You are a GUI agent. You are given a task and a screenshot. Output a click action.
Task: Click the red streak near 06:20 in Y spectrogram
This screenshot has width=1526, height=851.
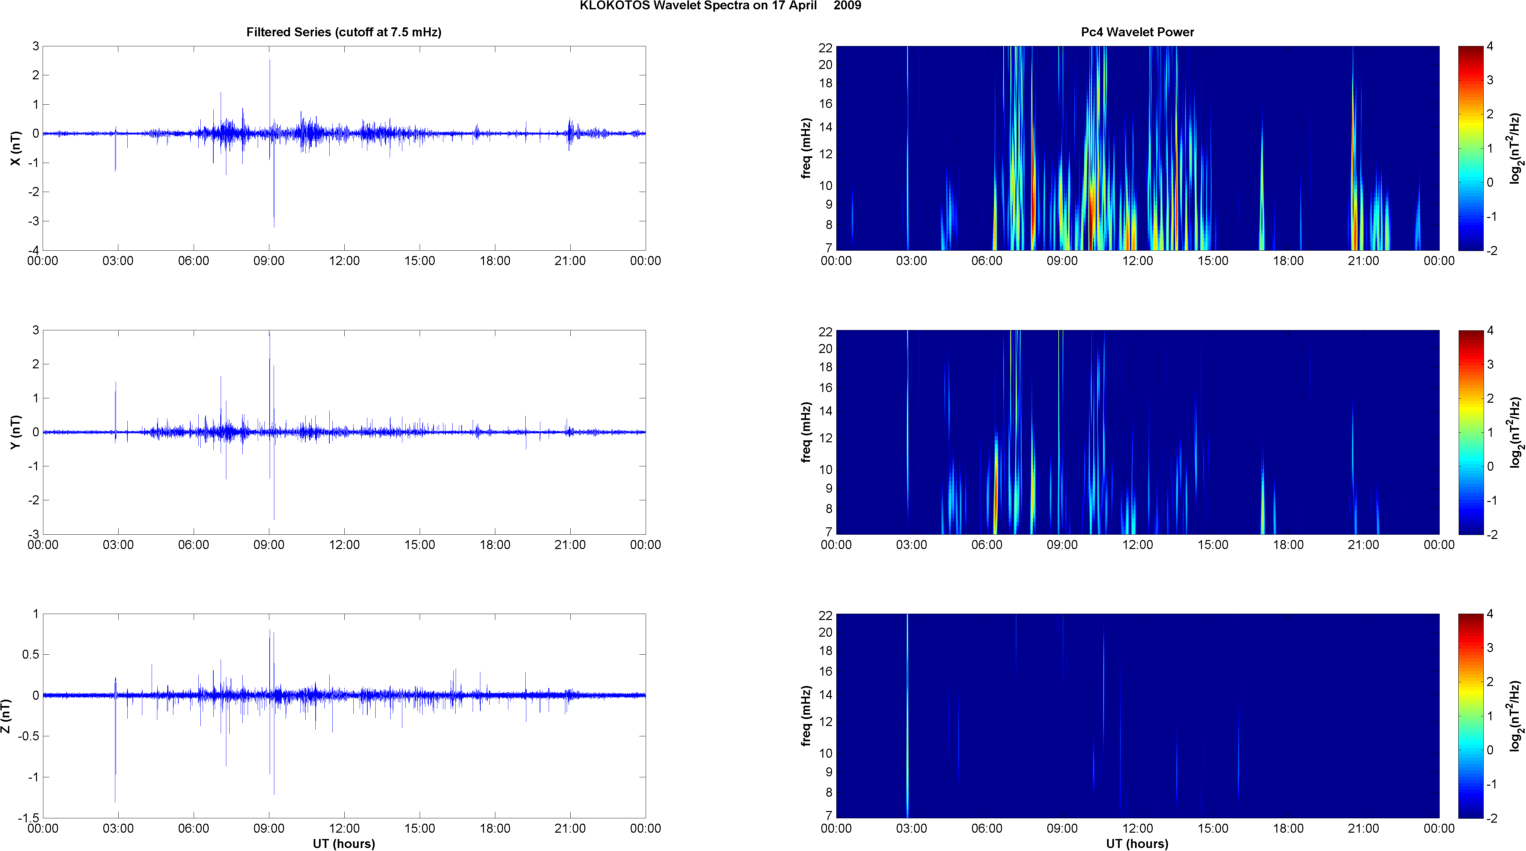click(996, 490)
